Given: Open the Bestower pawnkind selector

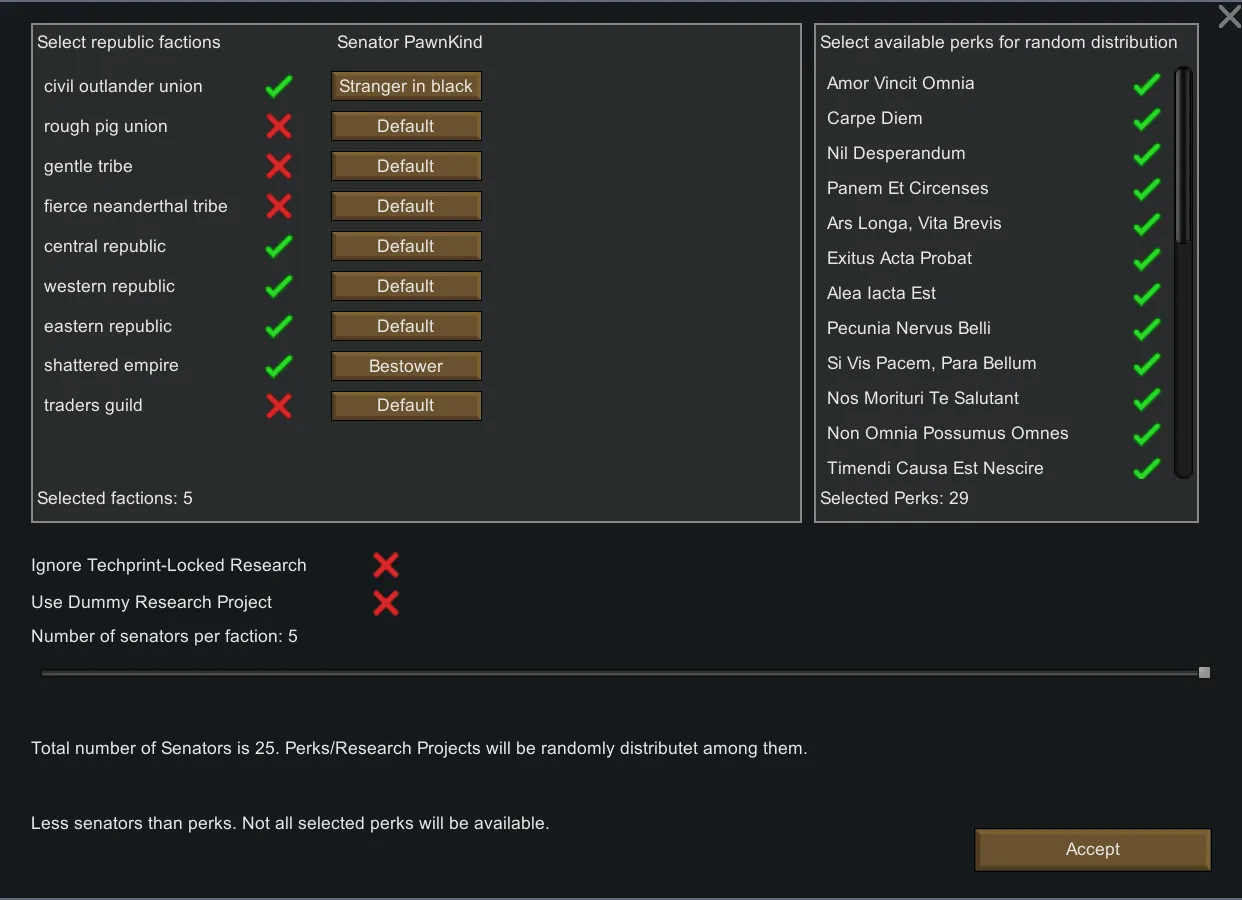Looking at the screenshot, I should tap(406, 366).
